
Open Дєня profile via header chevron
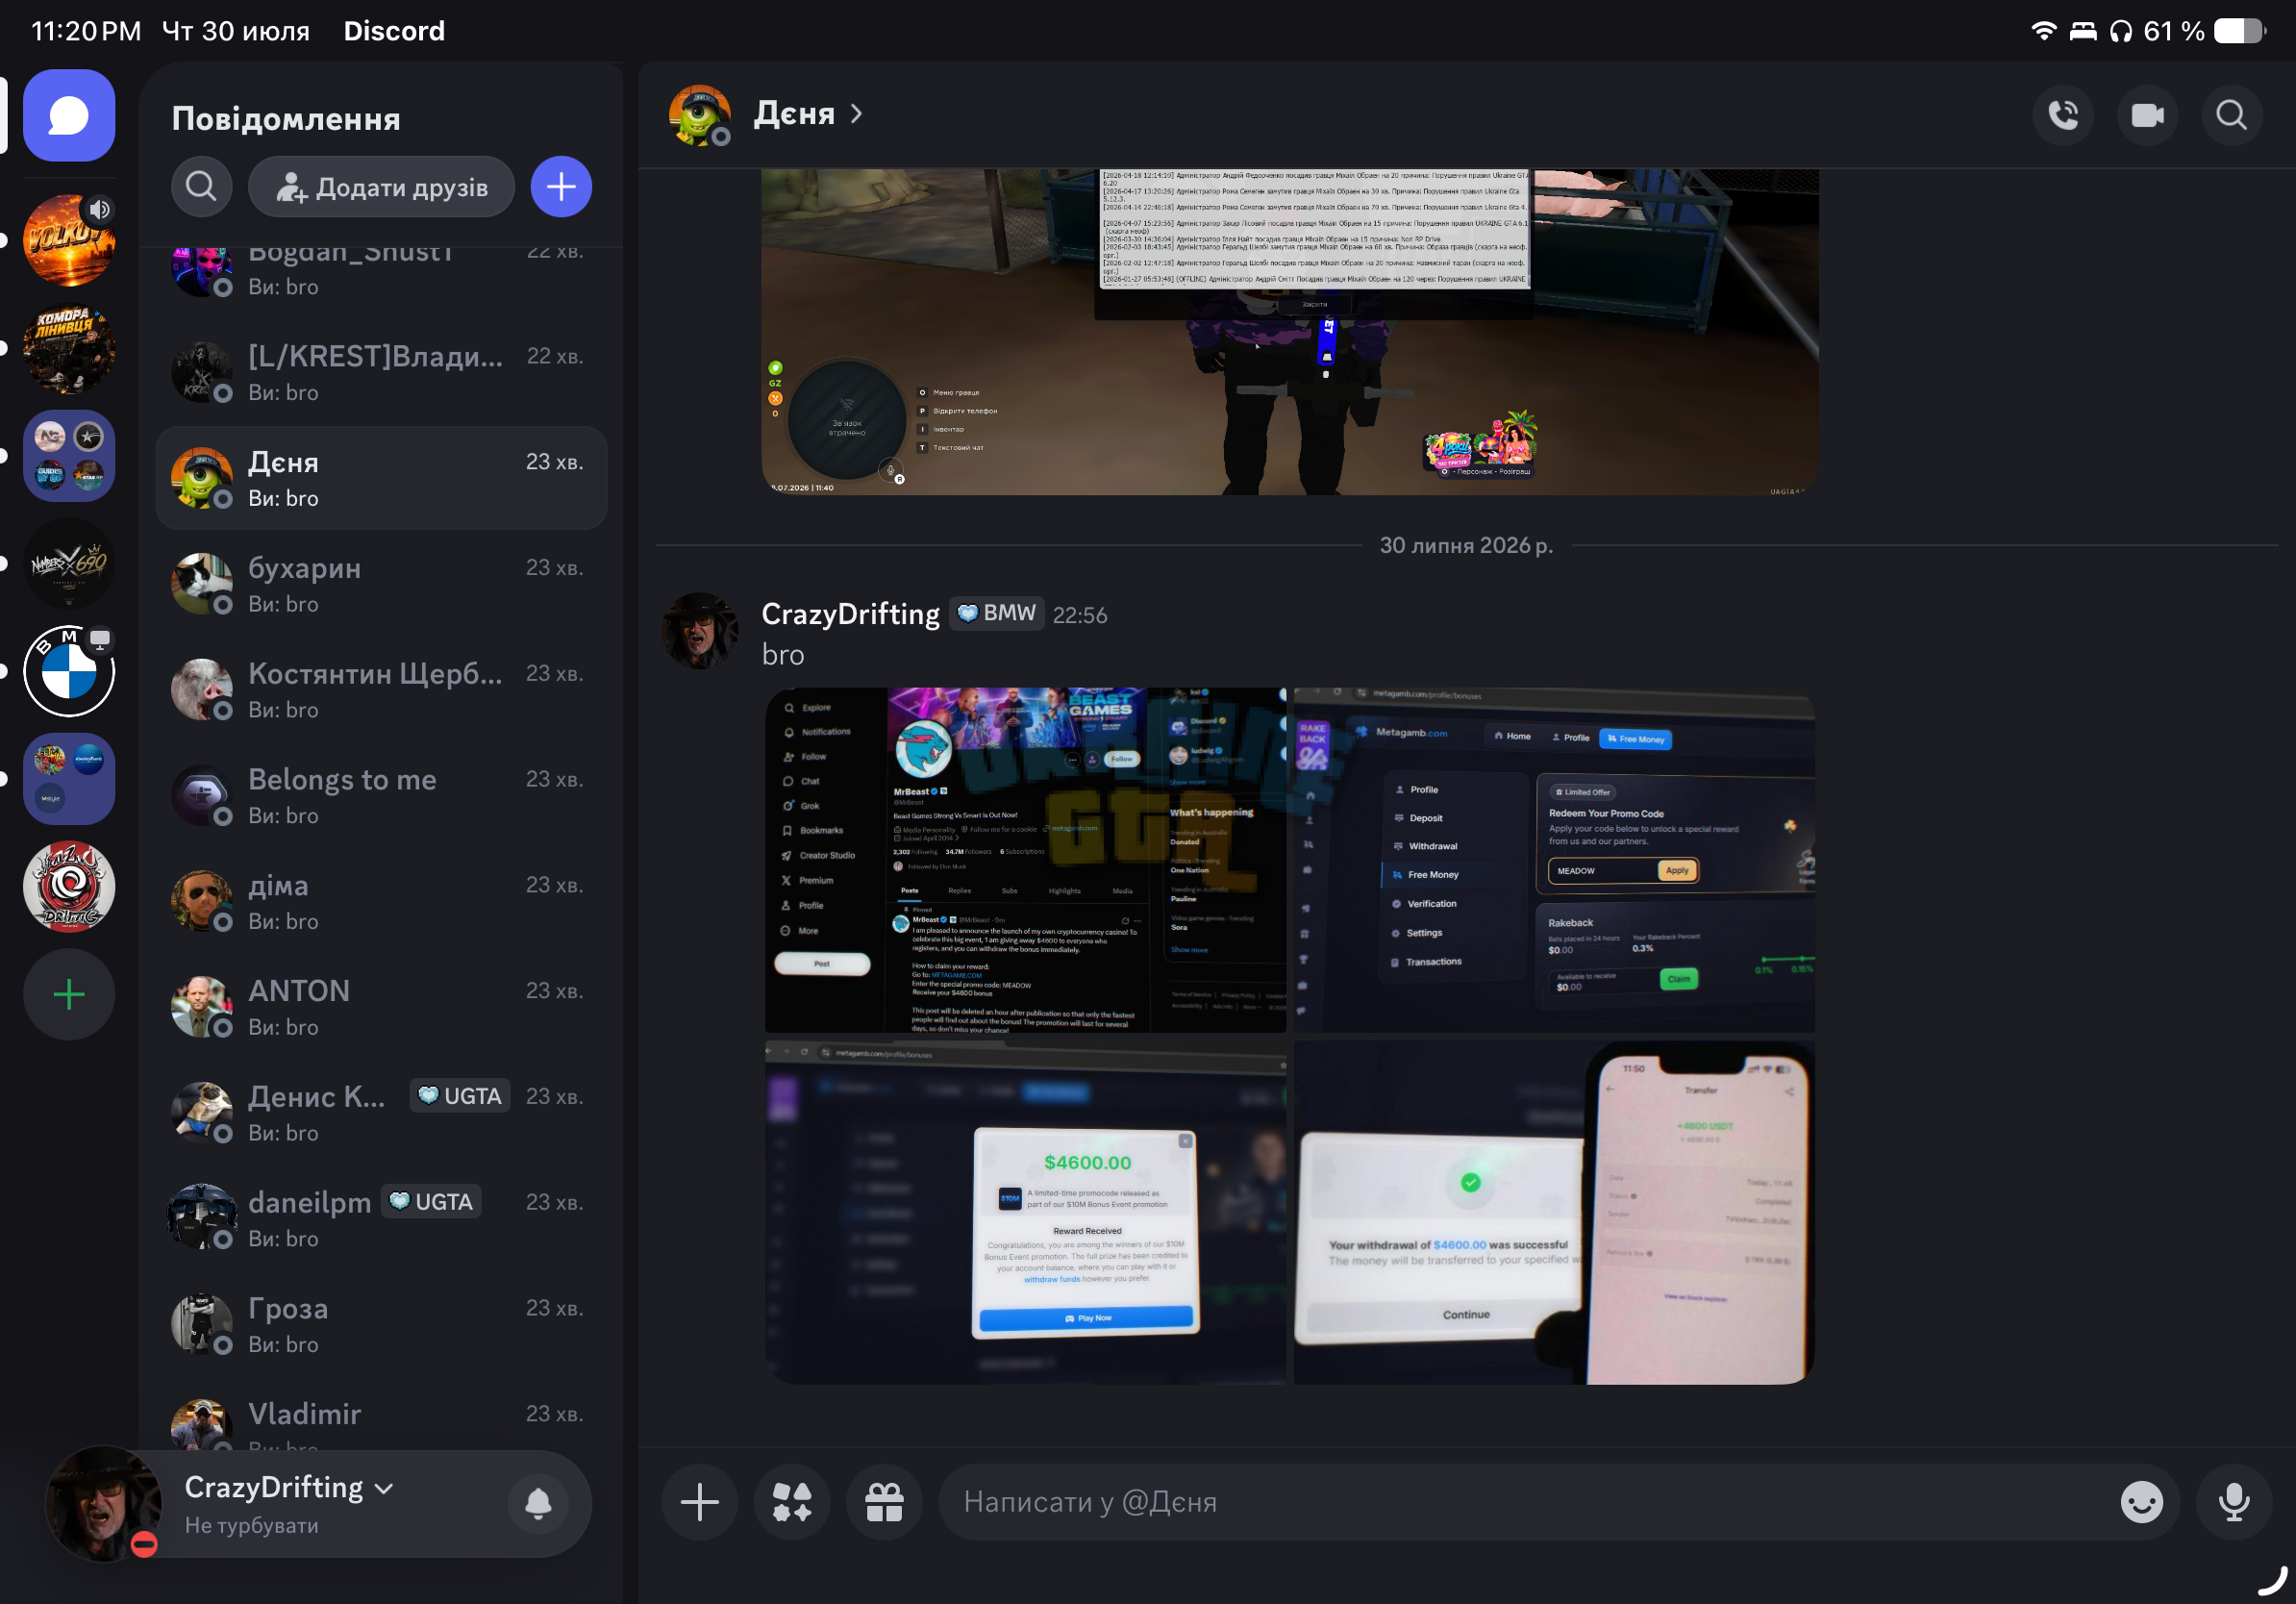857,114
